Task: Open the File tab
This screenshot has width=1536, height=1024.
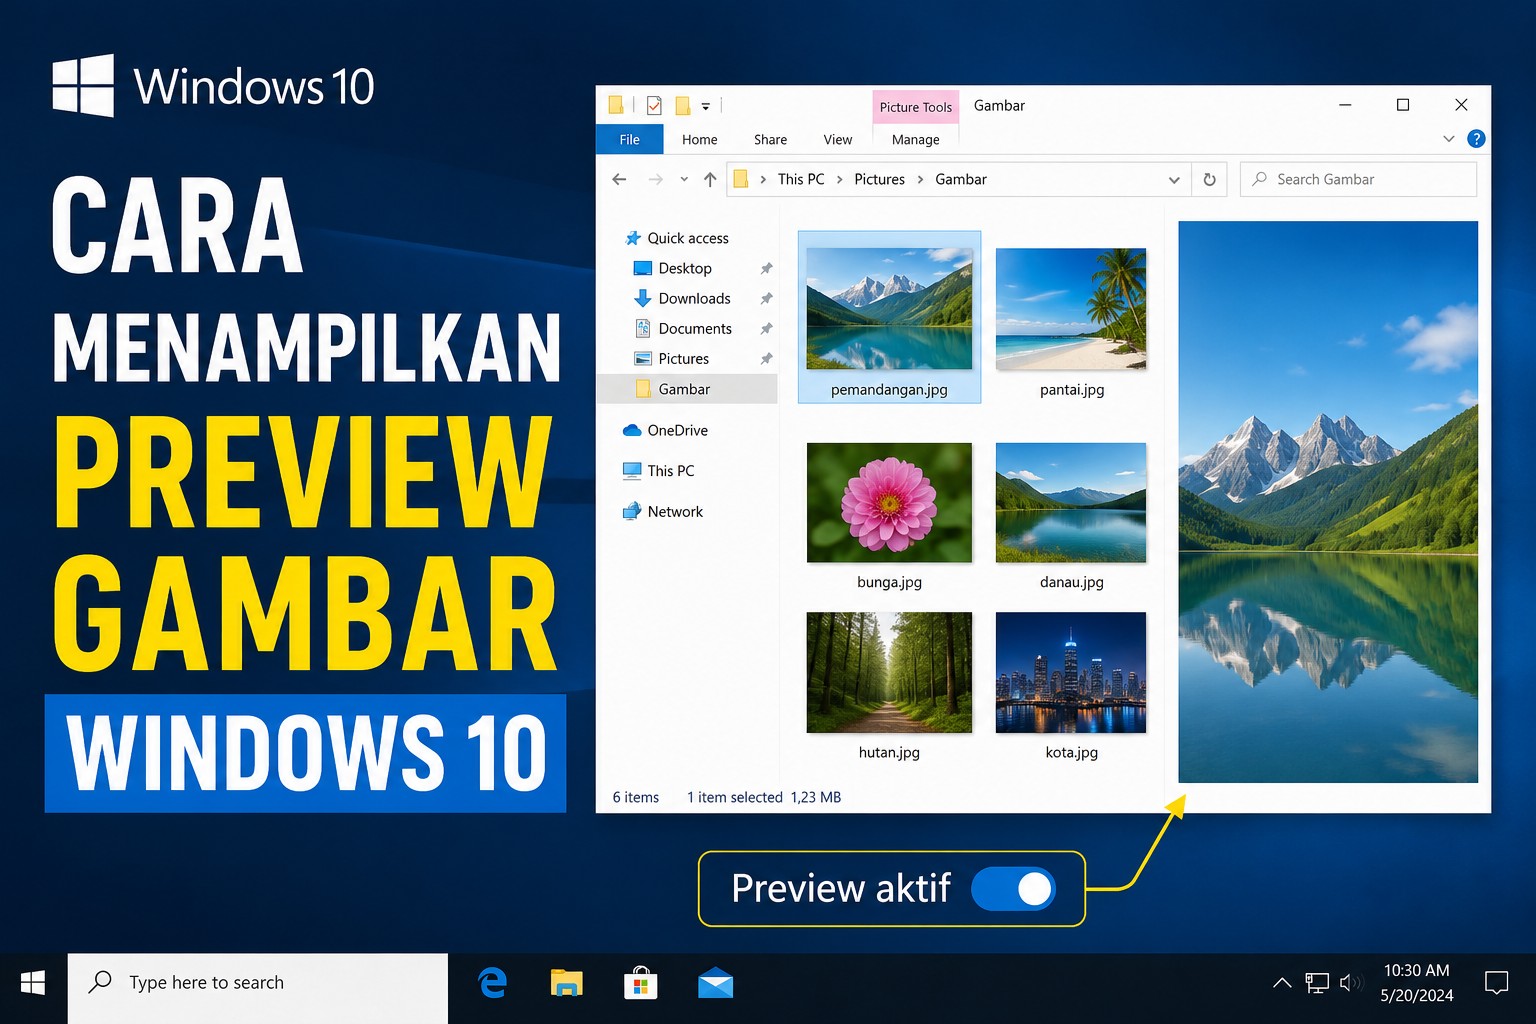Action: pyautogui.click(x=629, y=139)
